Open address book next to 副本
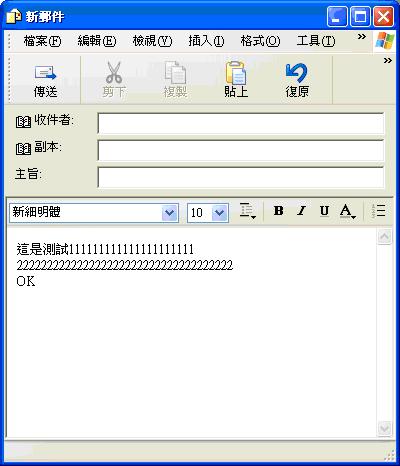The image size is (400, 466). pos(23,149)
